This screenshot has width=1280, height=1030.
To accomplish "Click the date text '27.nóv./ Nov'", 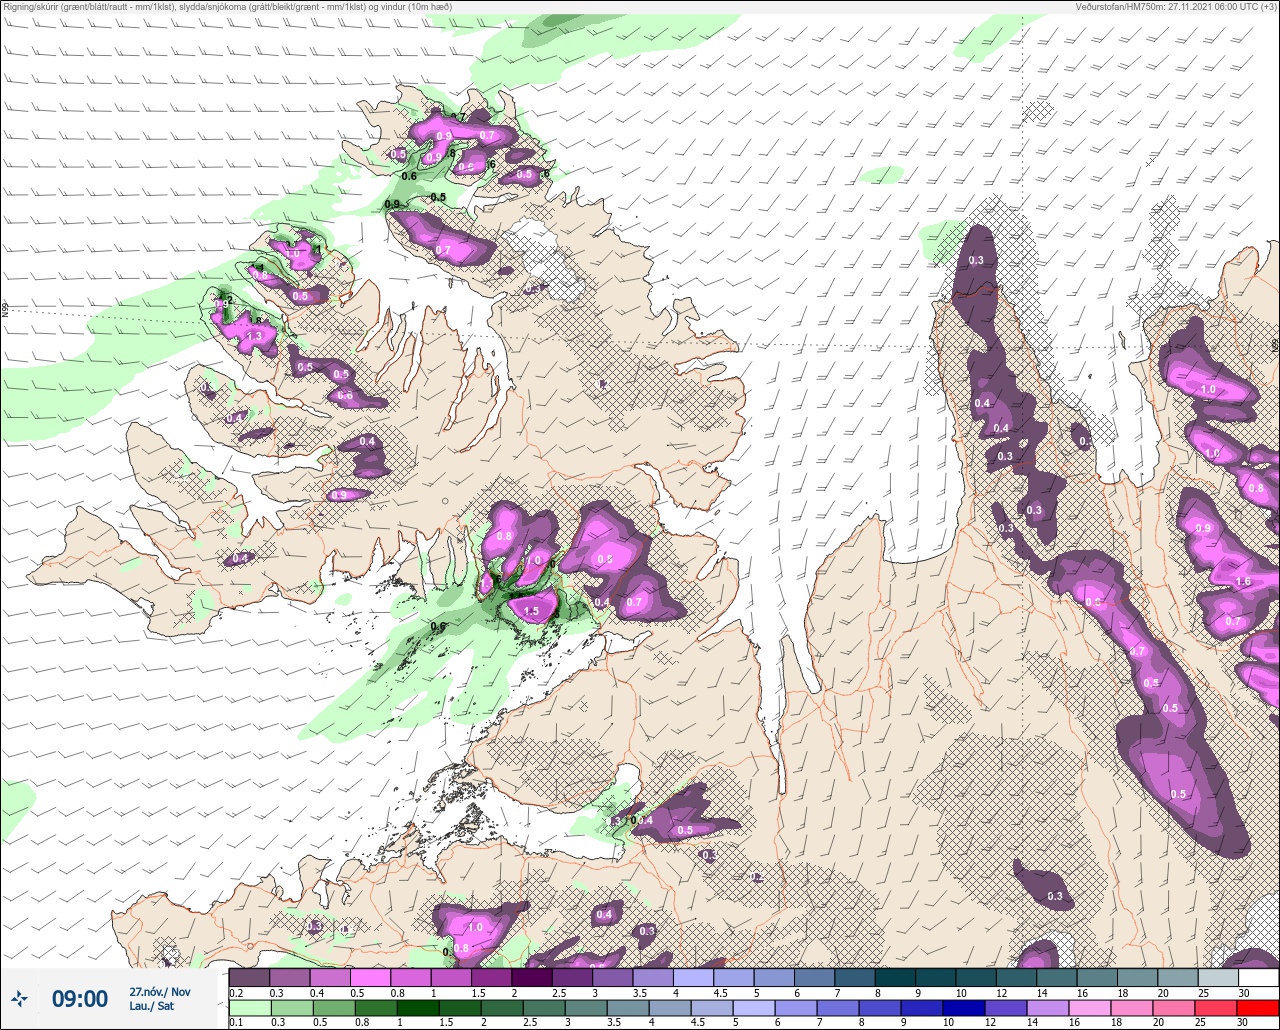I will (159, 991).
